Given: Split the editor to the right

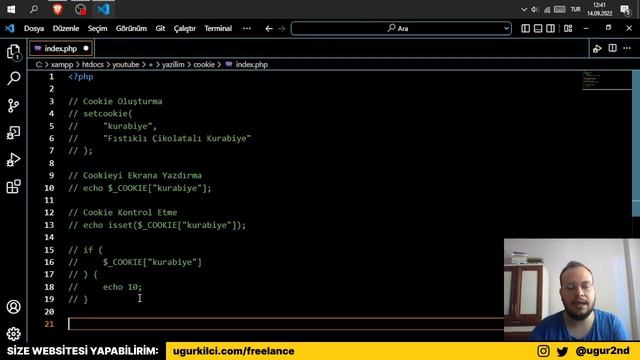Looking at the screenshot, I should 613,48.
